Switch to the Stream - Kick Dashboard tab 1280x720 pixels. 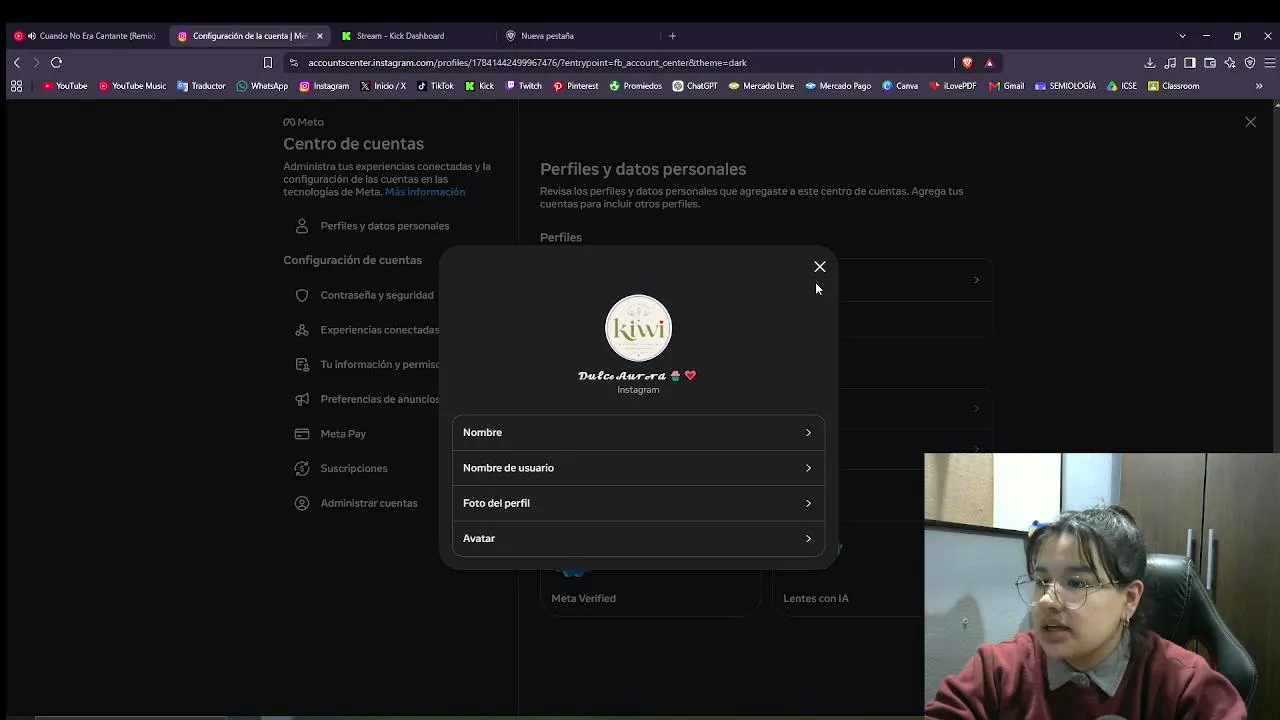400,36
